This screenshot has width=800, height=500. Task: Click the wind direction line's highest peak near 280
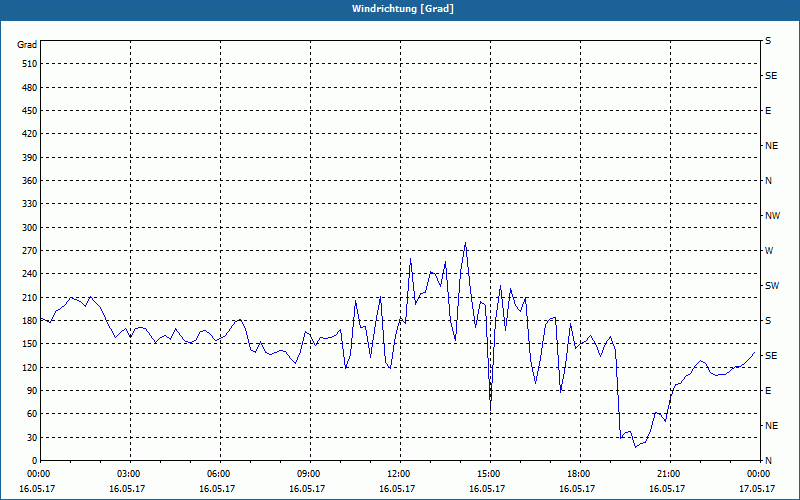(x=465, y=243)
